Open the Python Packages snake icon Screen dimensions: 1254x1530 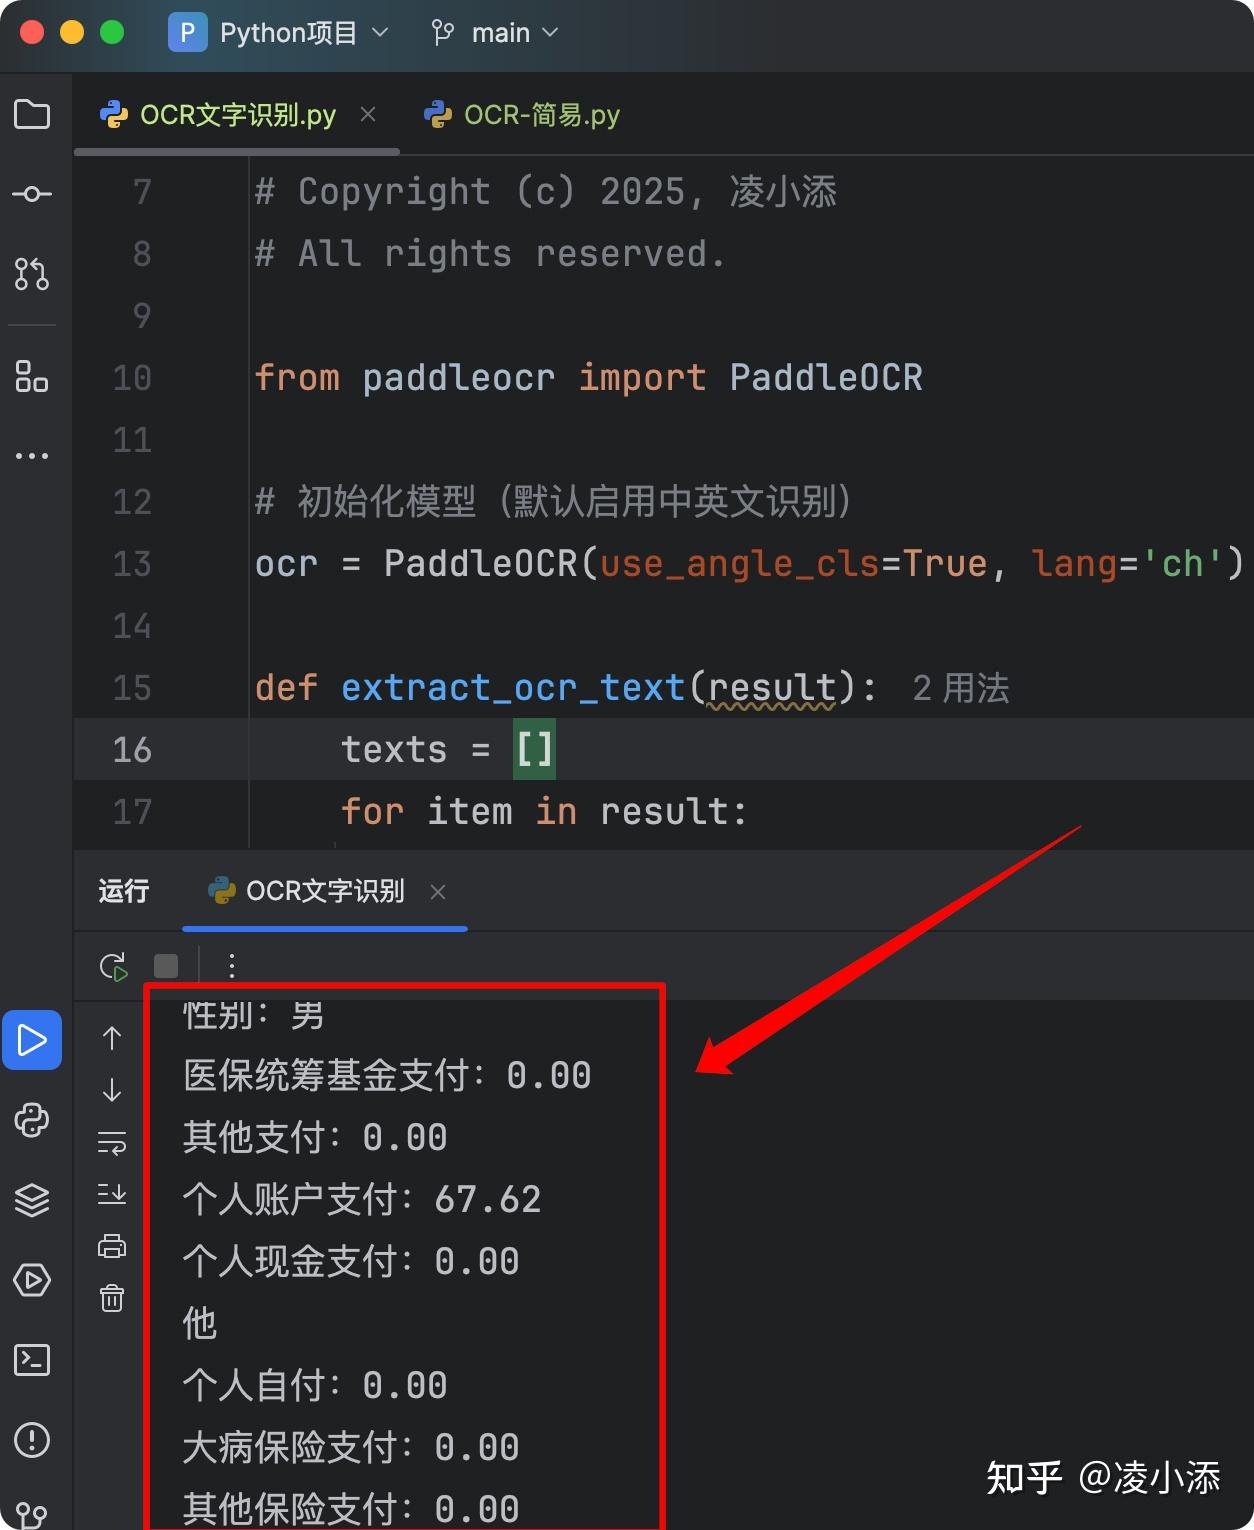coord(33,1121)
